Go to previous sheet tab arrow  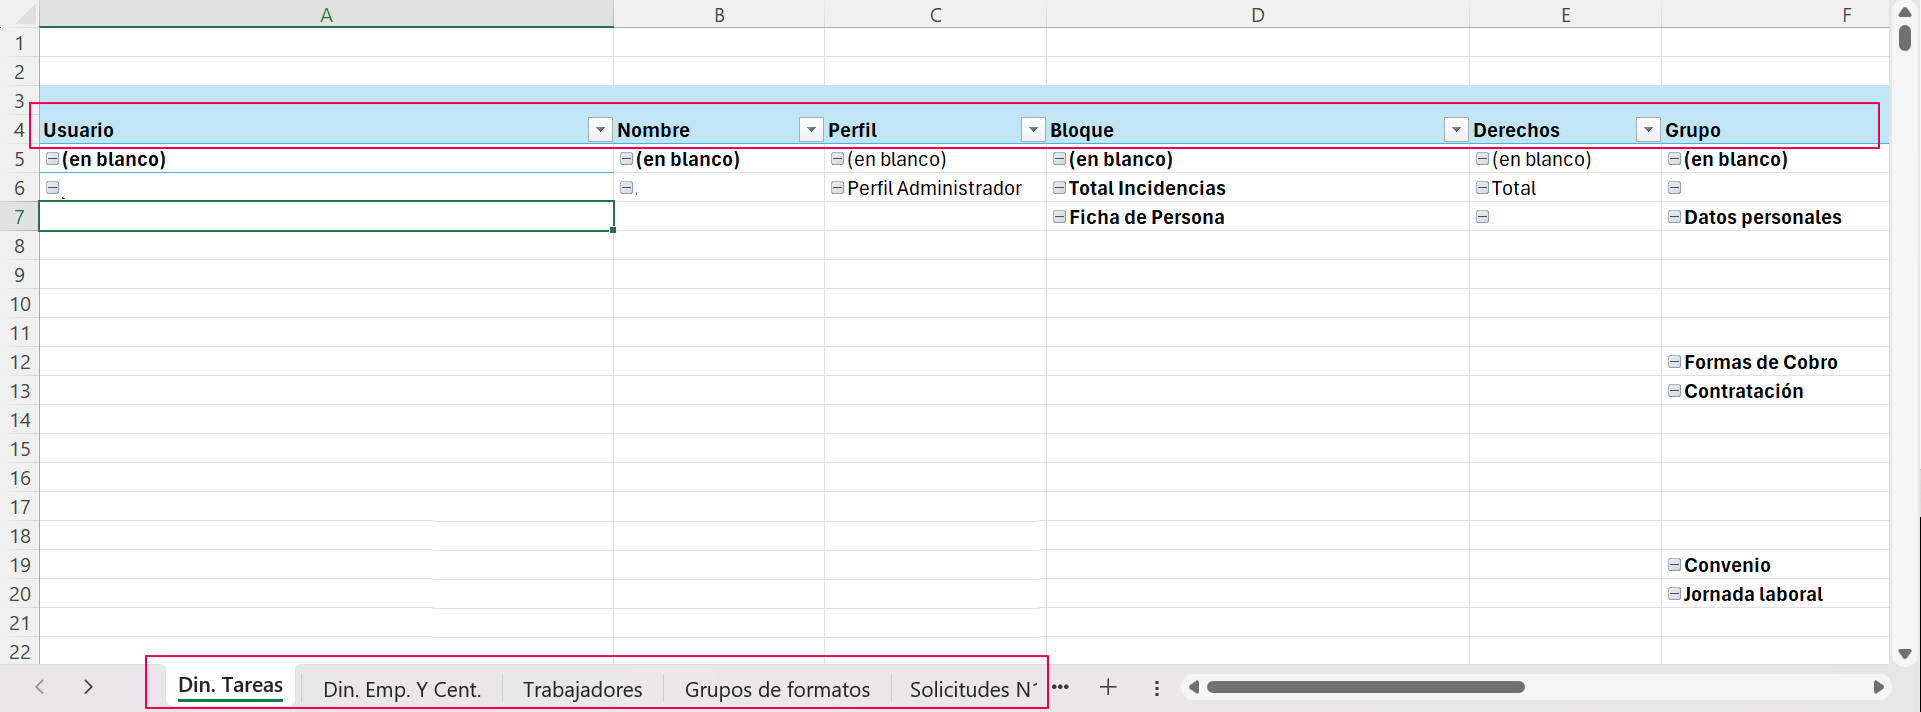[x=40, y=687]
